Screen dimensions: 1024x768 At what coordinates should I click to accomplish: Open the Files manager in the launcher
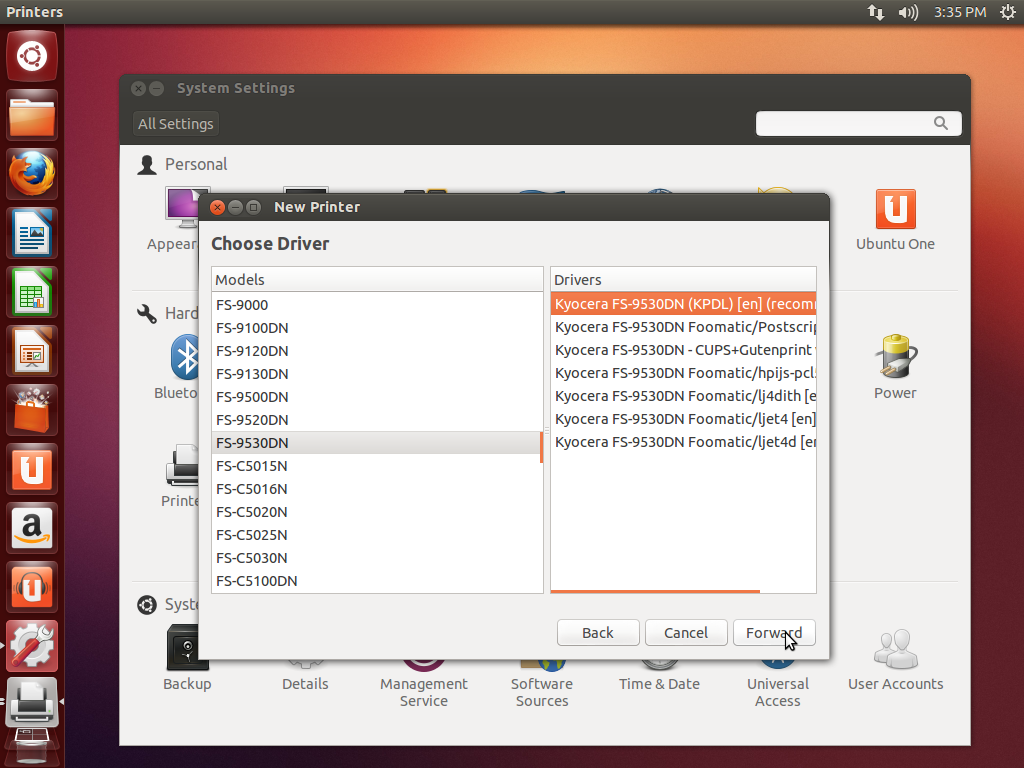(x=32, y=116)
